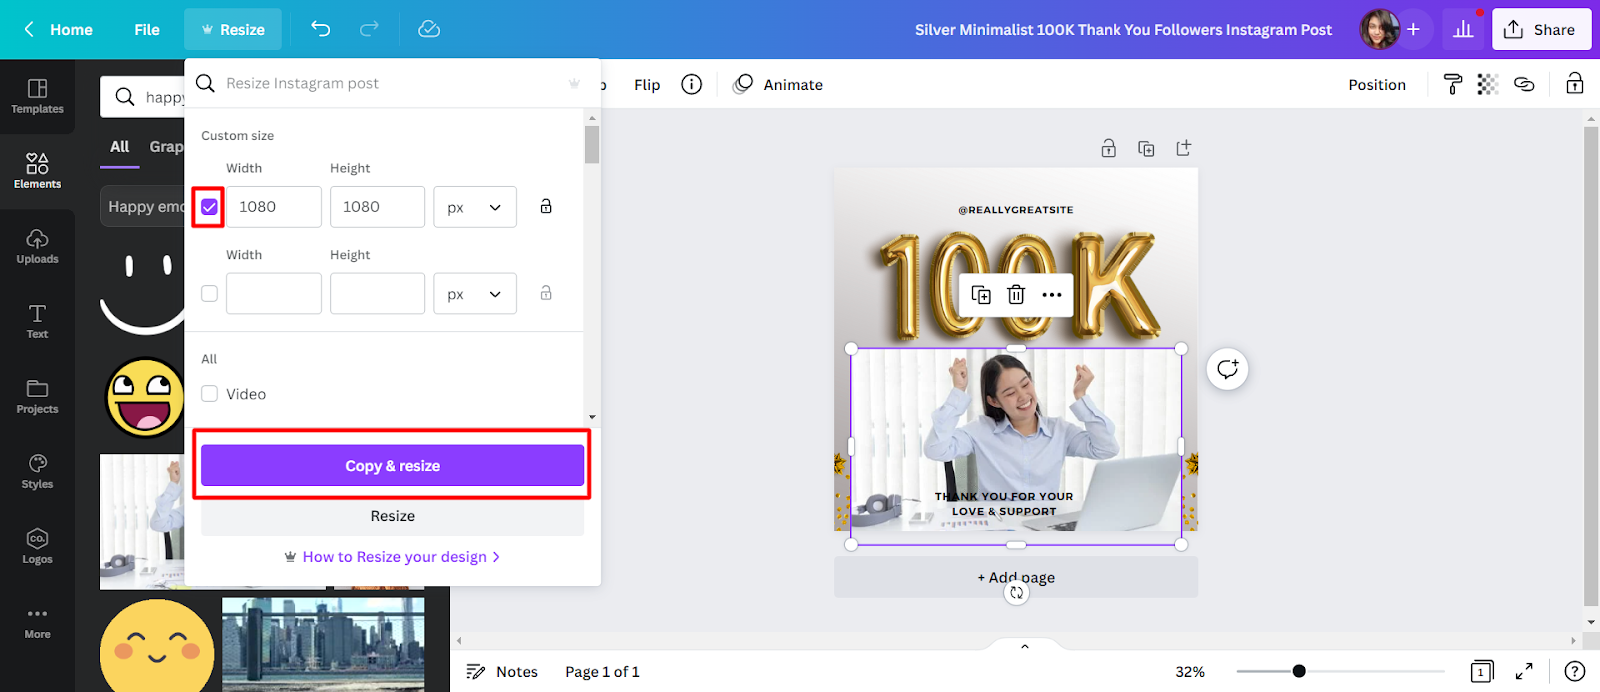Click the profile avatar picture

(x=1379, y=29)
